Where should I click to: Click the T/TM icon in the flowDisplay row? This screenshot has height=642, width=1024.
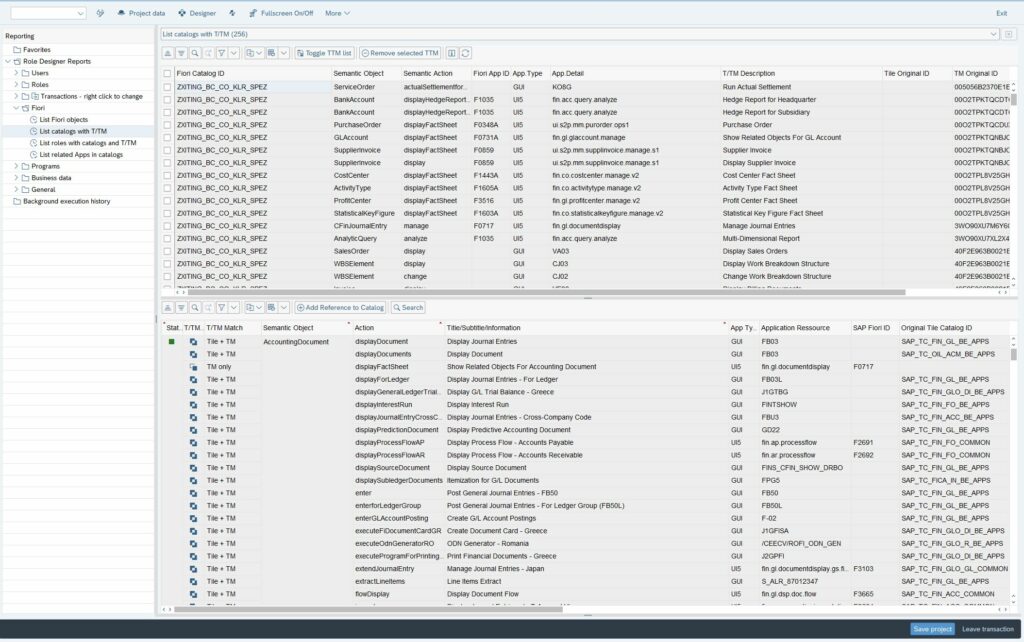click(x=193, y=594)
